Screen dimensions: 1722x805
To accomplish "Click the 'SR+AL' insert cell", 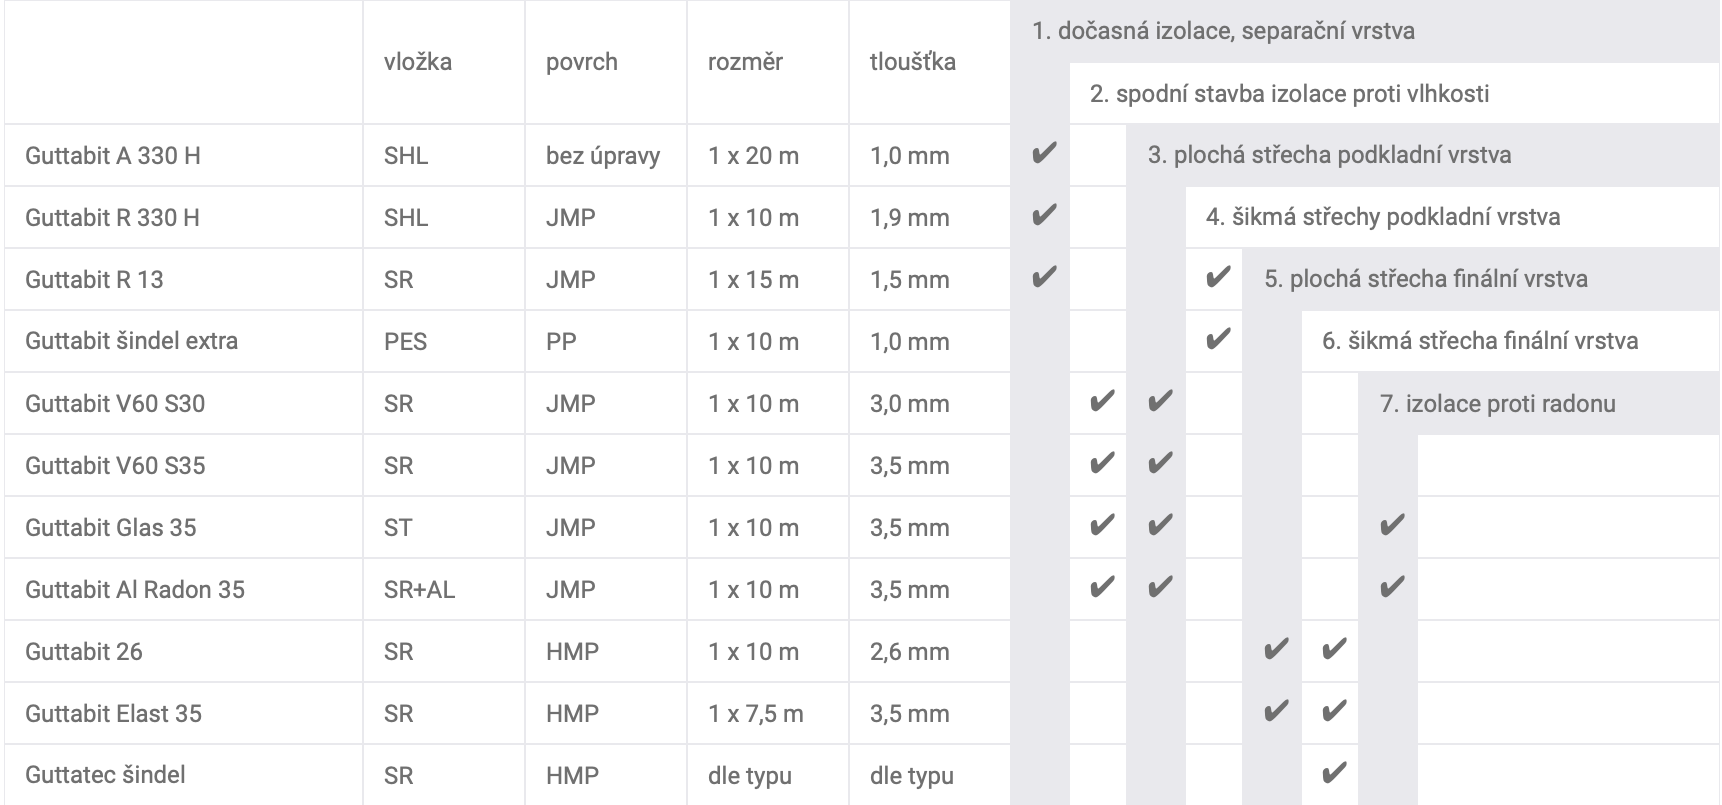I will pyautogui.click(x=419, y=590).
